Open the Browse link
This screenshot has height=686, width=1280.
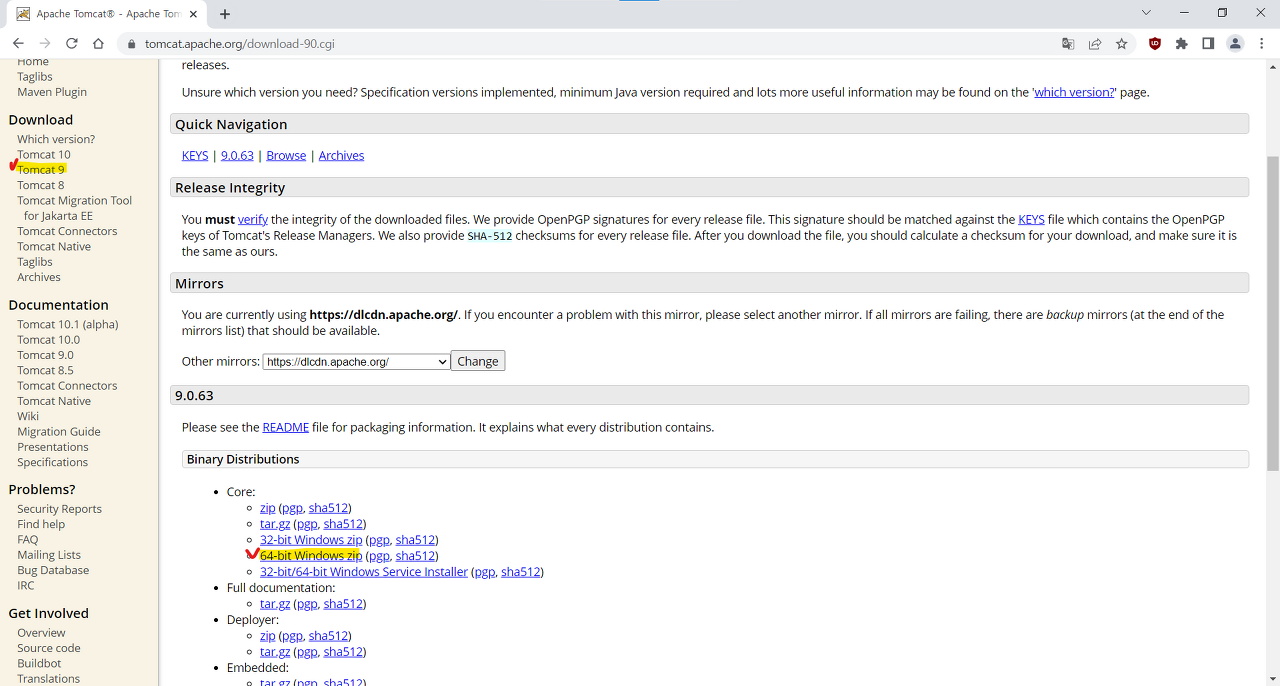point(286,156)
